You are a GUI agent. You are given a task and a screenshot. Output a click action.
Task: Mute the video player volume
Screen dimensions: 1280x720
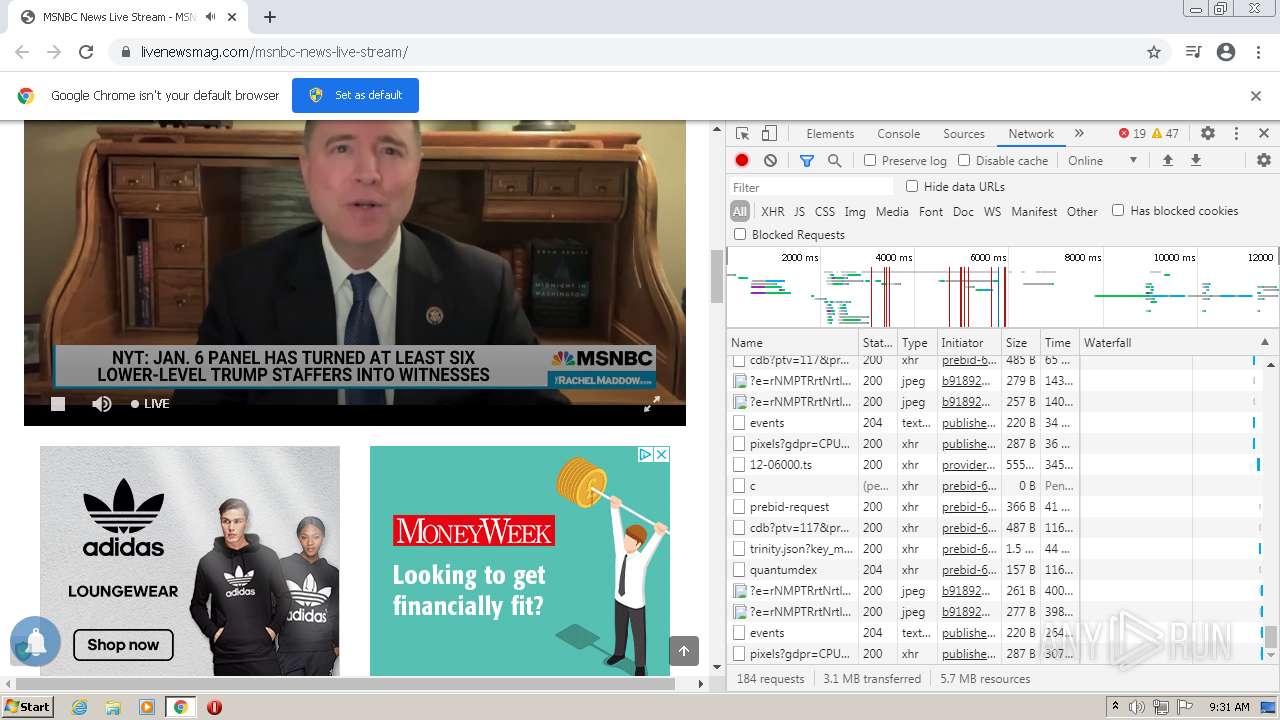102,404
